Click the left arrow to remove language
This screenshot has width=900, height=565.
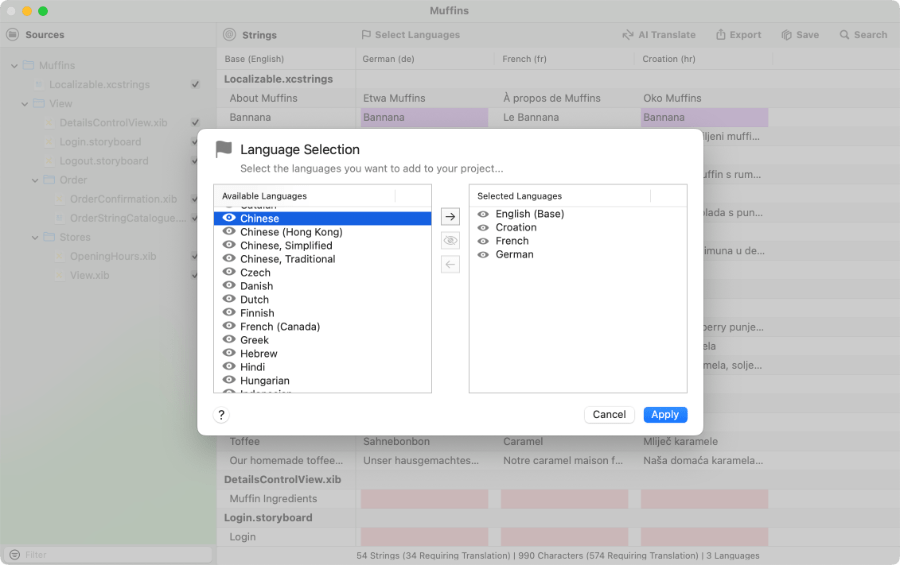click(x=450, y=264)
